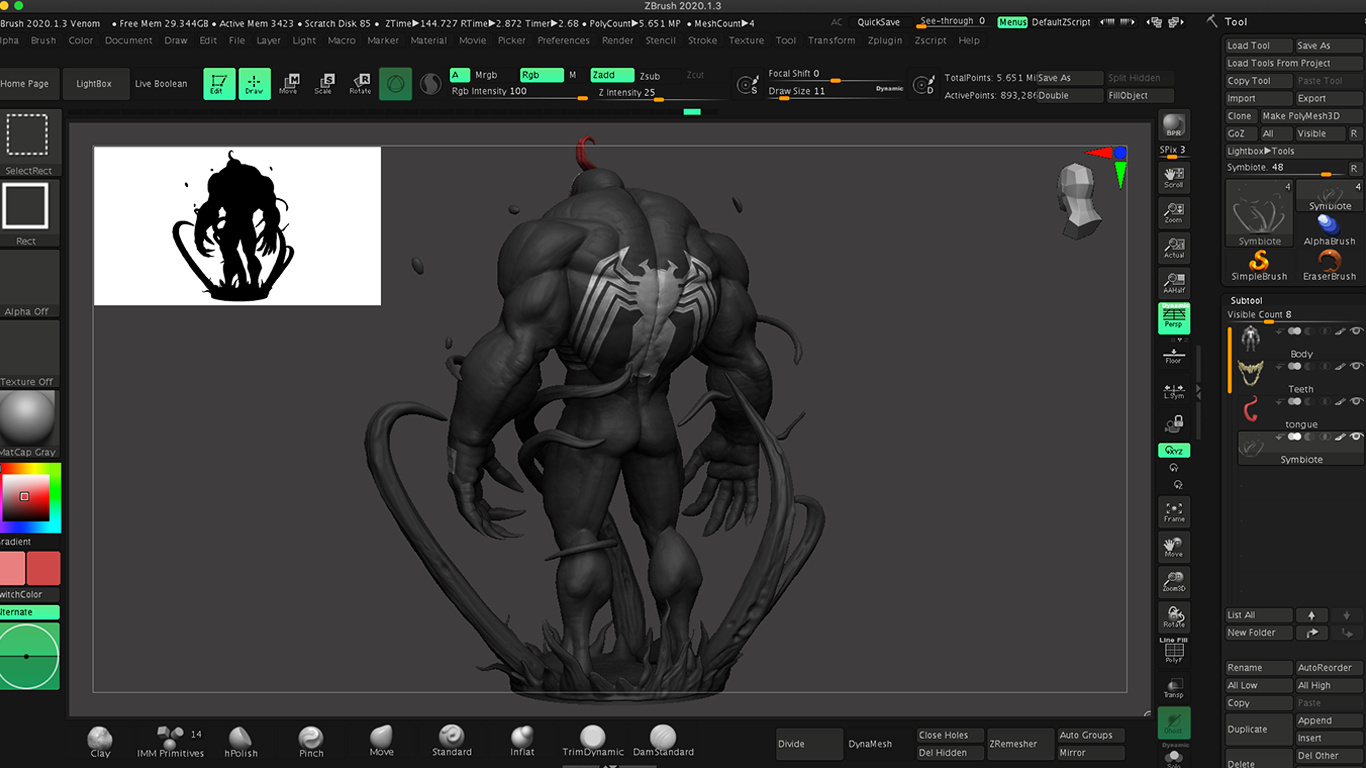Pick a color in the color picker square
1366x768 pixels.
pos(25,498)
